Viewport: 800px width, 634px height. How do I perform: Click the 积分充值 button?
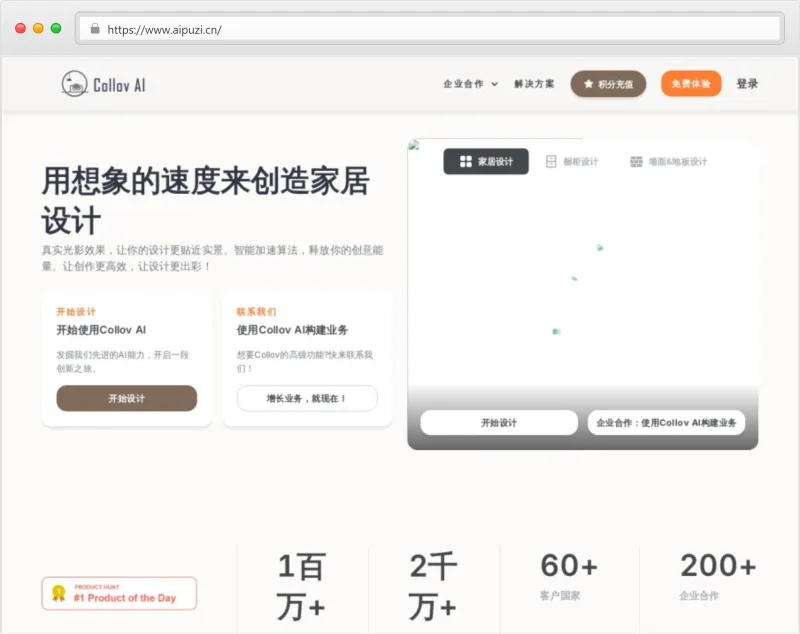[608, 84]
